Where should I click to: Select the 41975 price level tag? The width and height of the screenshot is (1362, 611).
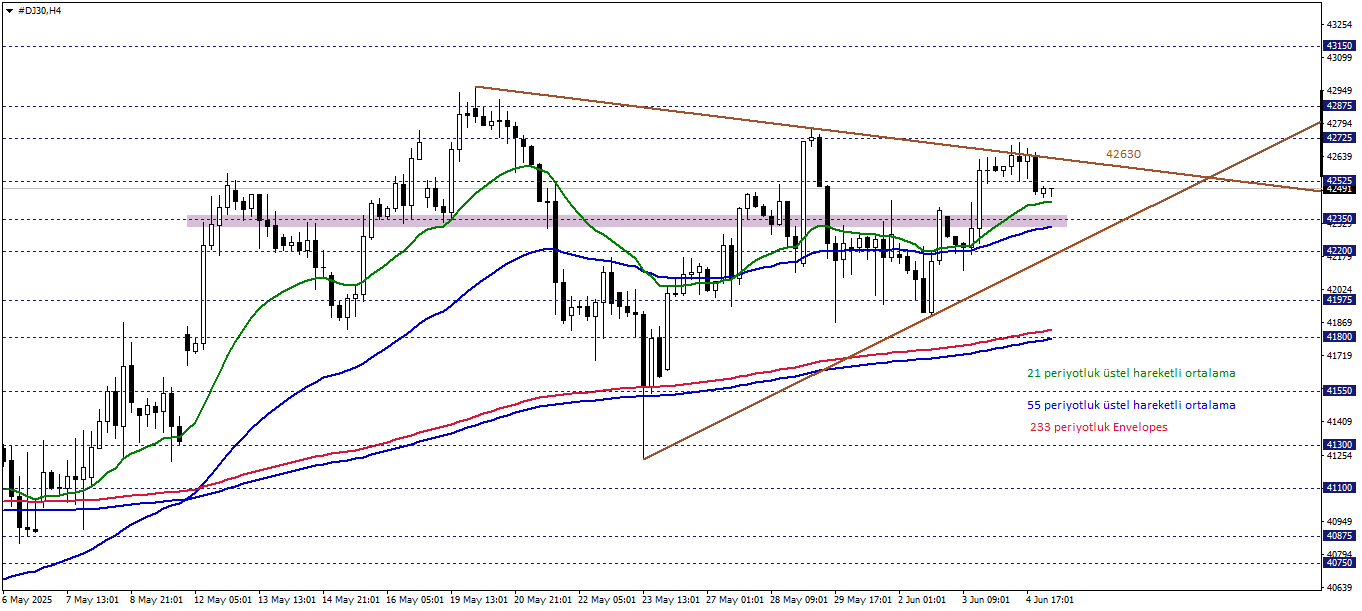1339,299
